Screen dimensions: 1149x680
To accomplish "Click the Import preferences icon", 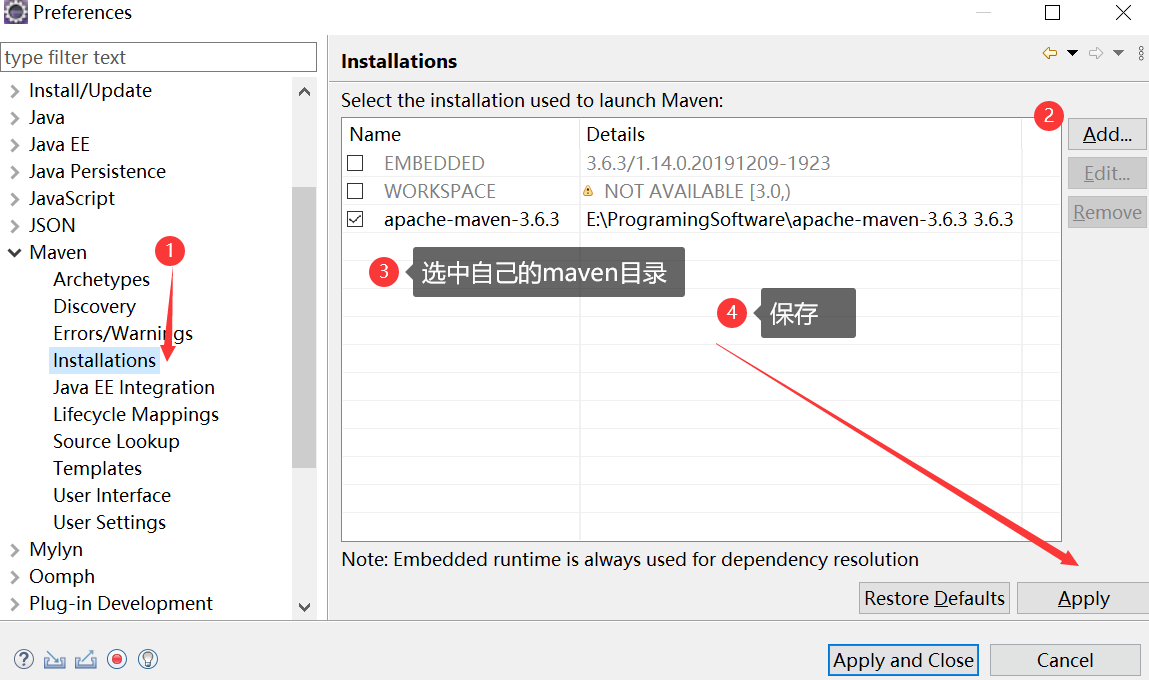I will (x=55, y=659).
